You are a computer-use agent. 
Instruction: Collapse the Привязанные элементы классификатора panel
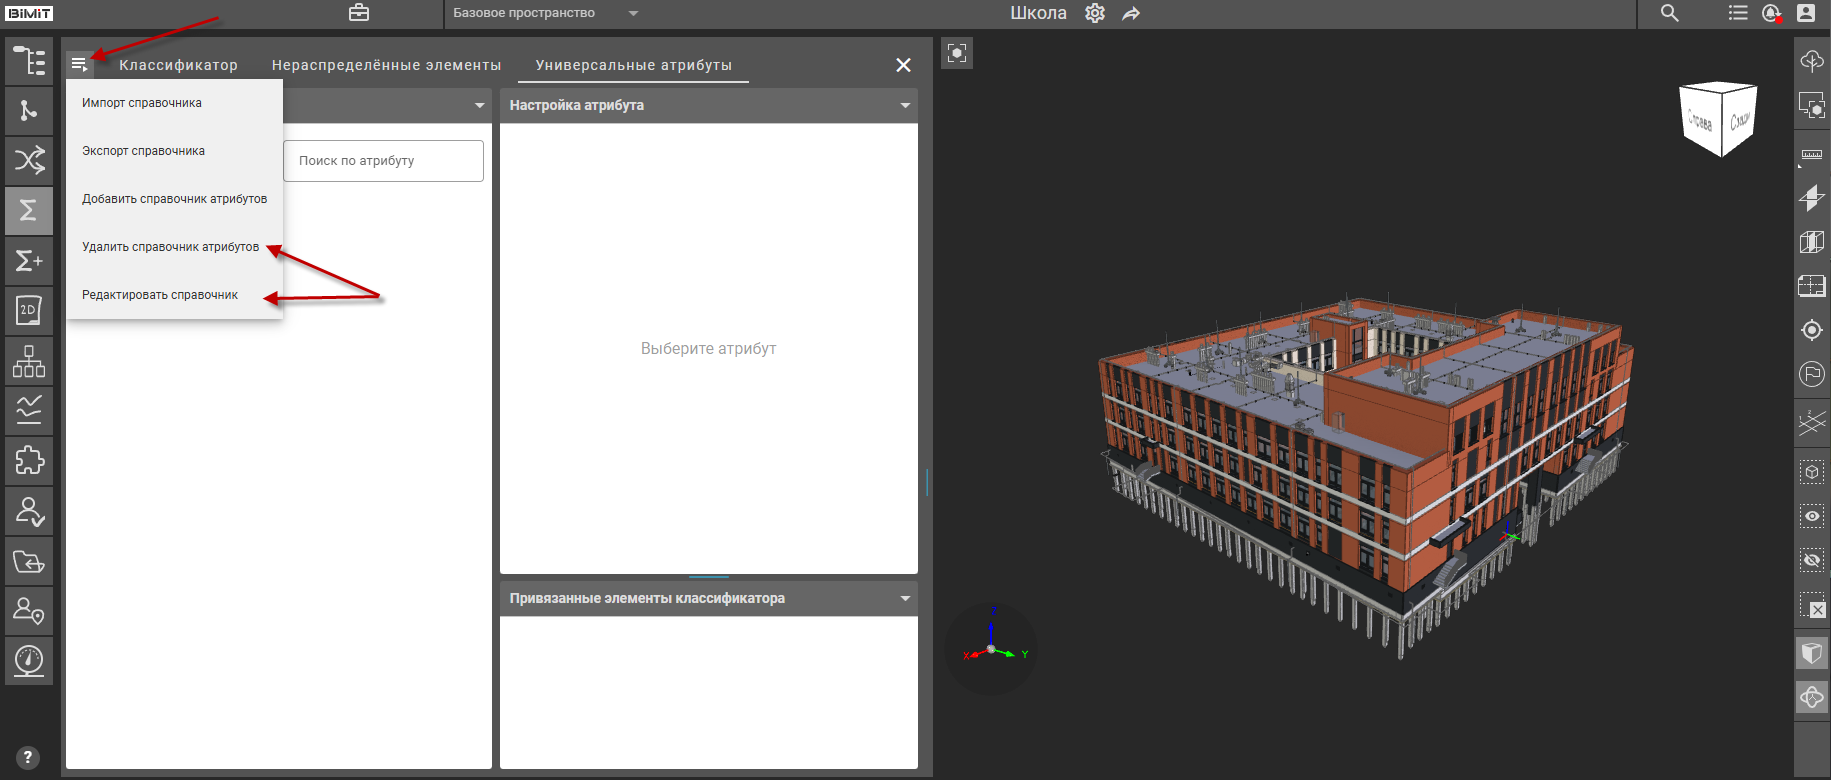coord(905,598)
